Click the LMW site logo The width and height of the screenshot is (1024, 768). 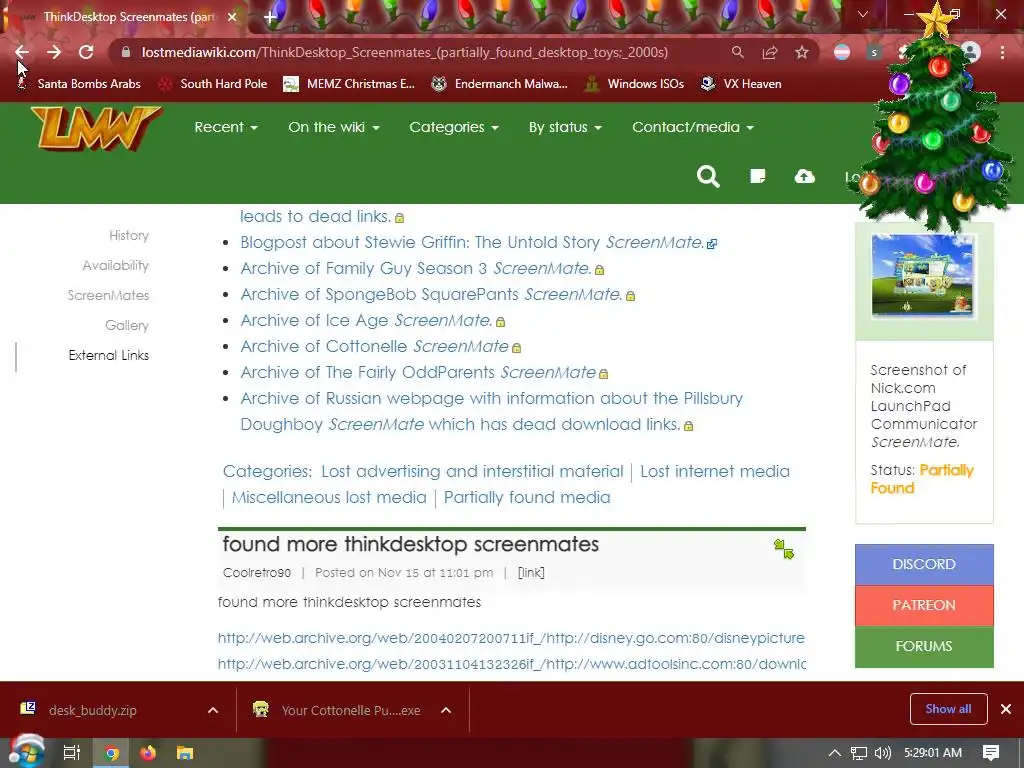95,129
